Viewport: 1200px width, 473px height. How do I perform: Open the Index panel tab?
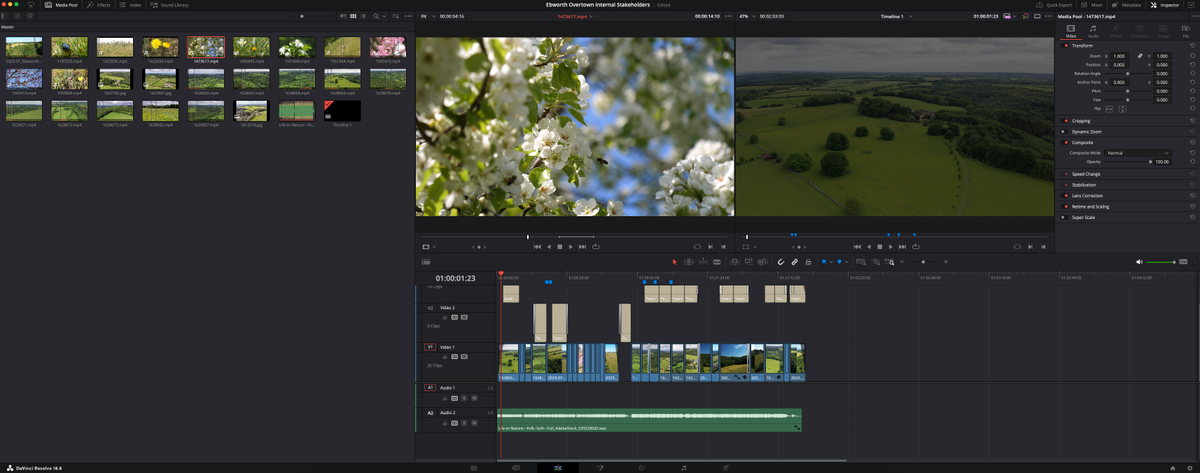coord(130,5)
